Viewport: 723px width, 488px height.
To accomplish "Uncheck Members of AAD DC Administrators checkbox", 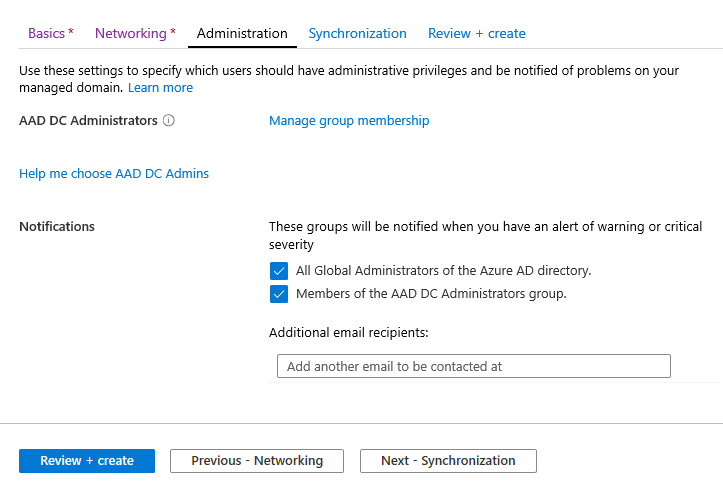I will (279, 294).
